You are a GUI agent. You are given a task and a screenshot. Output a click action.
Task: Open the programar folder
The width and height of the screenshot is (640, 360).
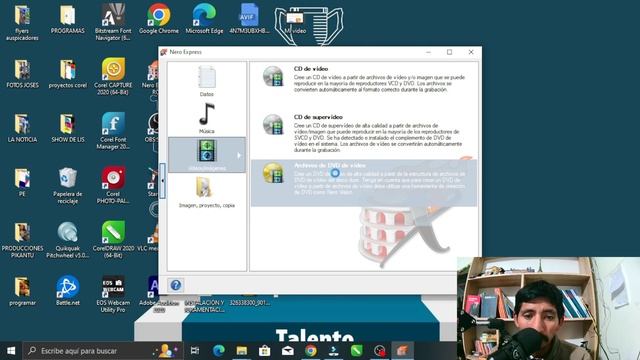[22, 291]
